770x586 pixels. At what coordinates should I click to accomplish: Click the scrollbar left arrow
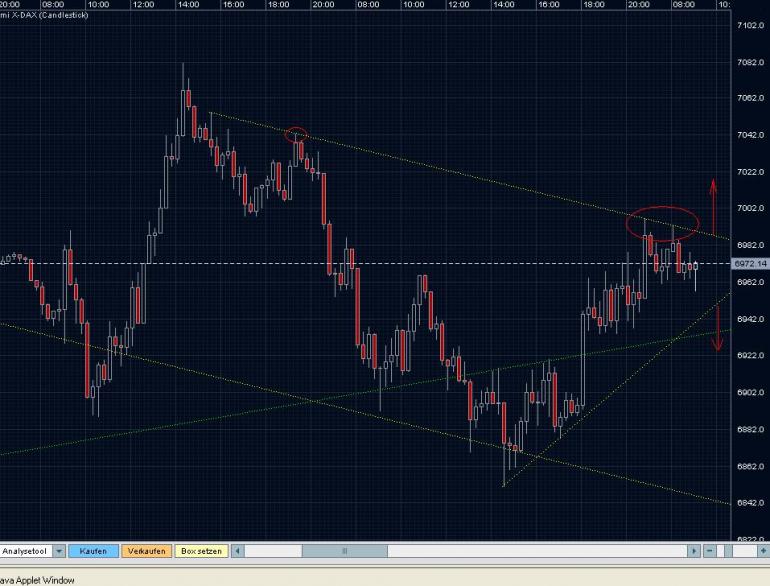coord(238,551)
